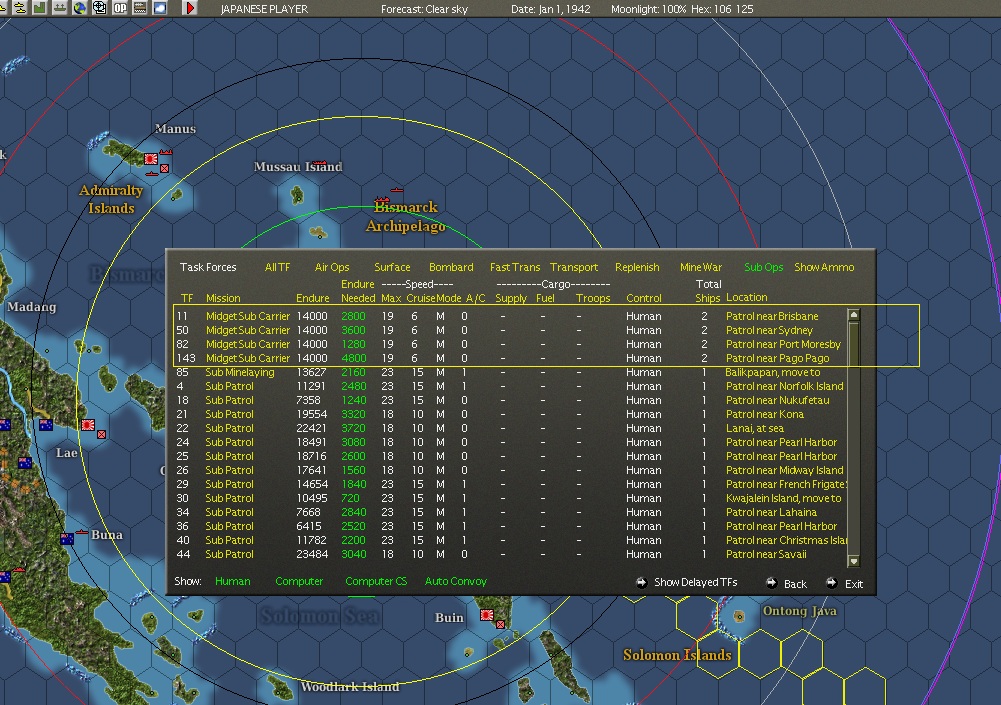This screenshot has height=705, width=1001.
Task: Click the Ontong Java map label
Action: 799,611
